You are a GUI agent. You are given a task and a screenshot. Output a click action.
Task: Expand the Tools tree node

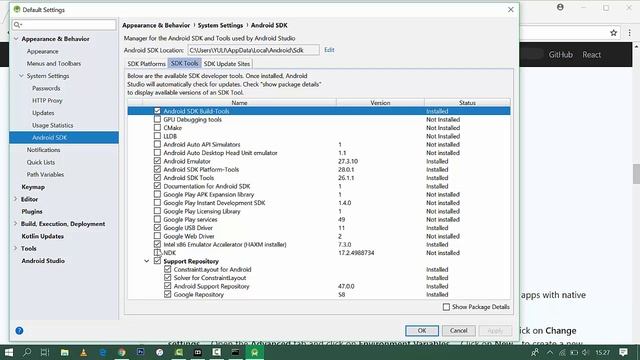tap(16, 248)
